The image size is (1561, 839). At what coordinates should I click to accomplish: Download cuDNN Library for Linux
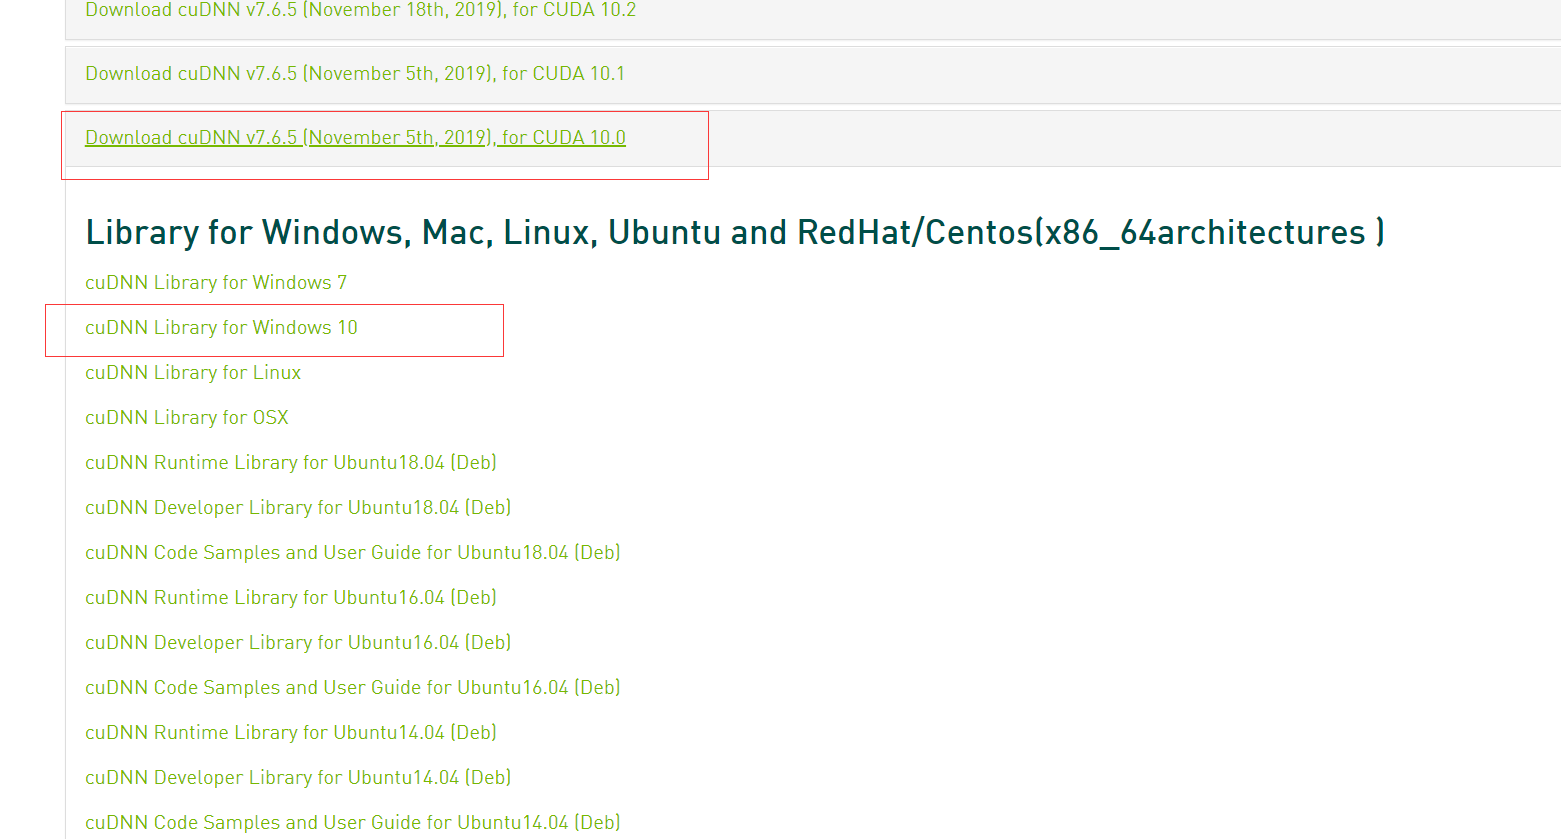pos(193,372)
